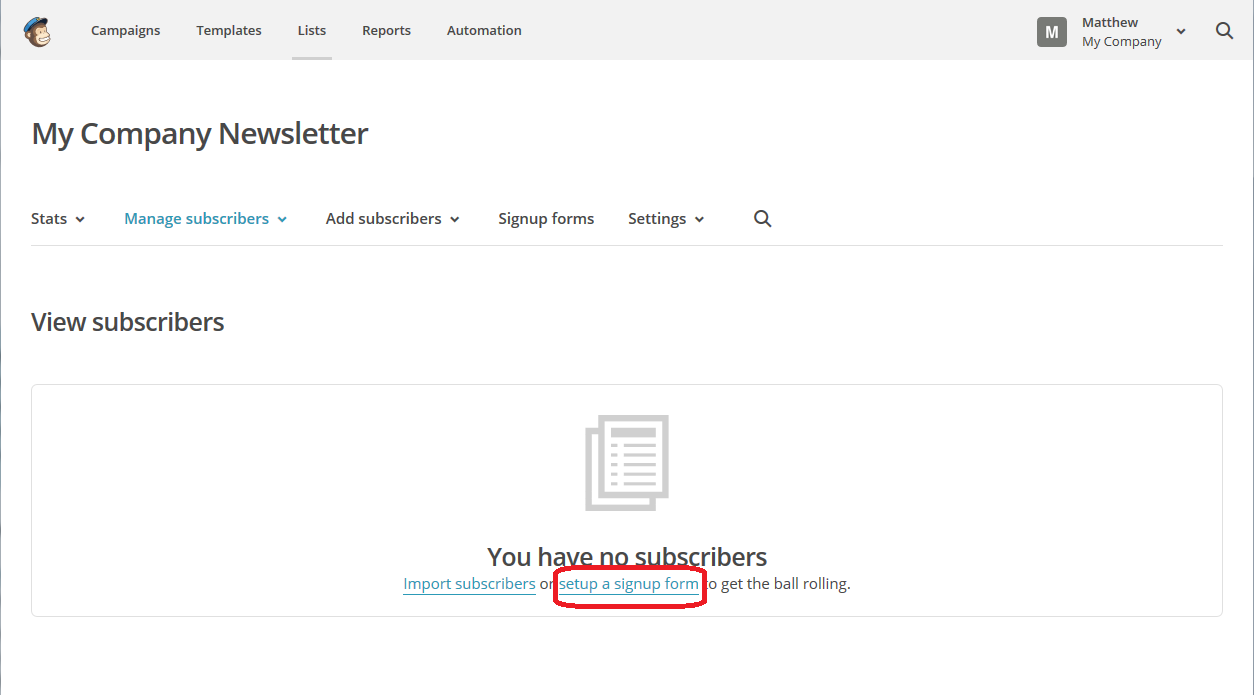Navigate to the Automation section

tap(484, 31)
